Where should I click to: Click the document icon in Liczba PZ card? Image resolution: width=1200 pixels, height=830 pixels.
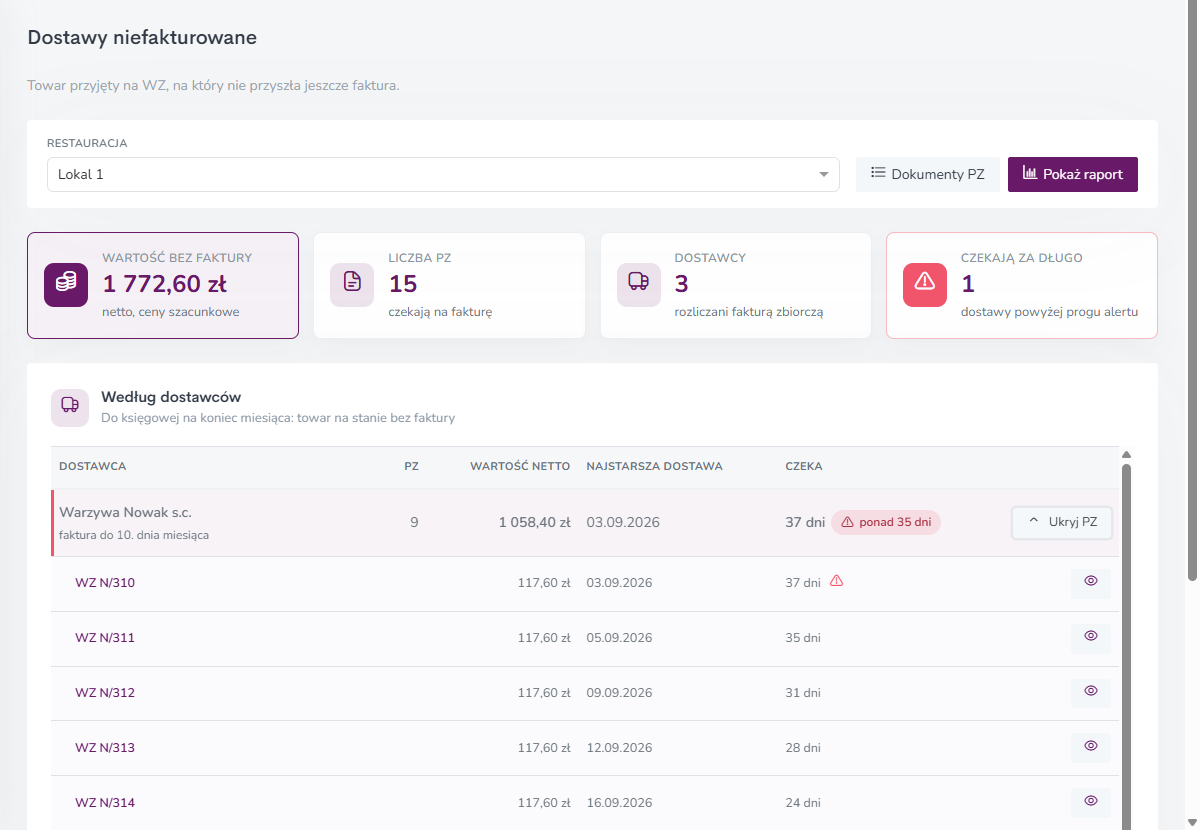(x=352, y=285)
